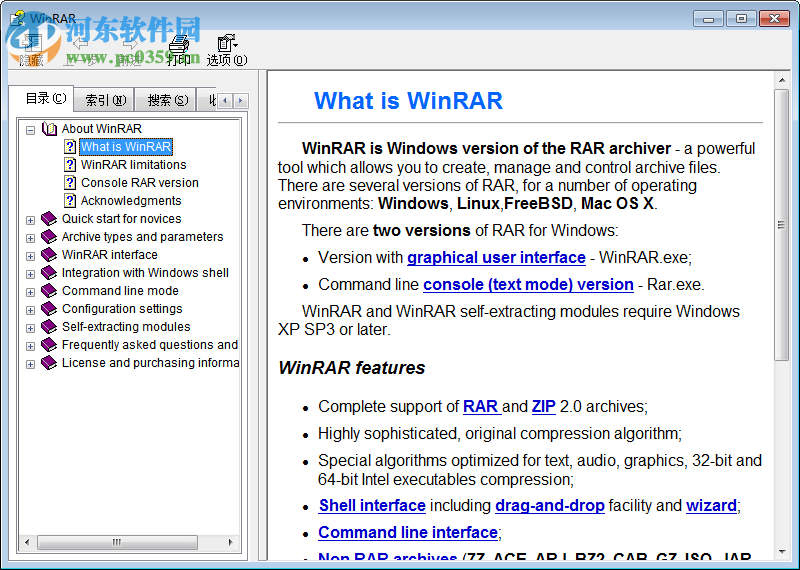This screenshot has width=800, height=570.
Task: Select the About WinRAR tree label
Action: [x=102, y=129]
